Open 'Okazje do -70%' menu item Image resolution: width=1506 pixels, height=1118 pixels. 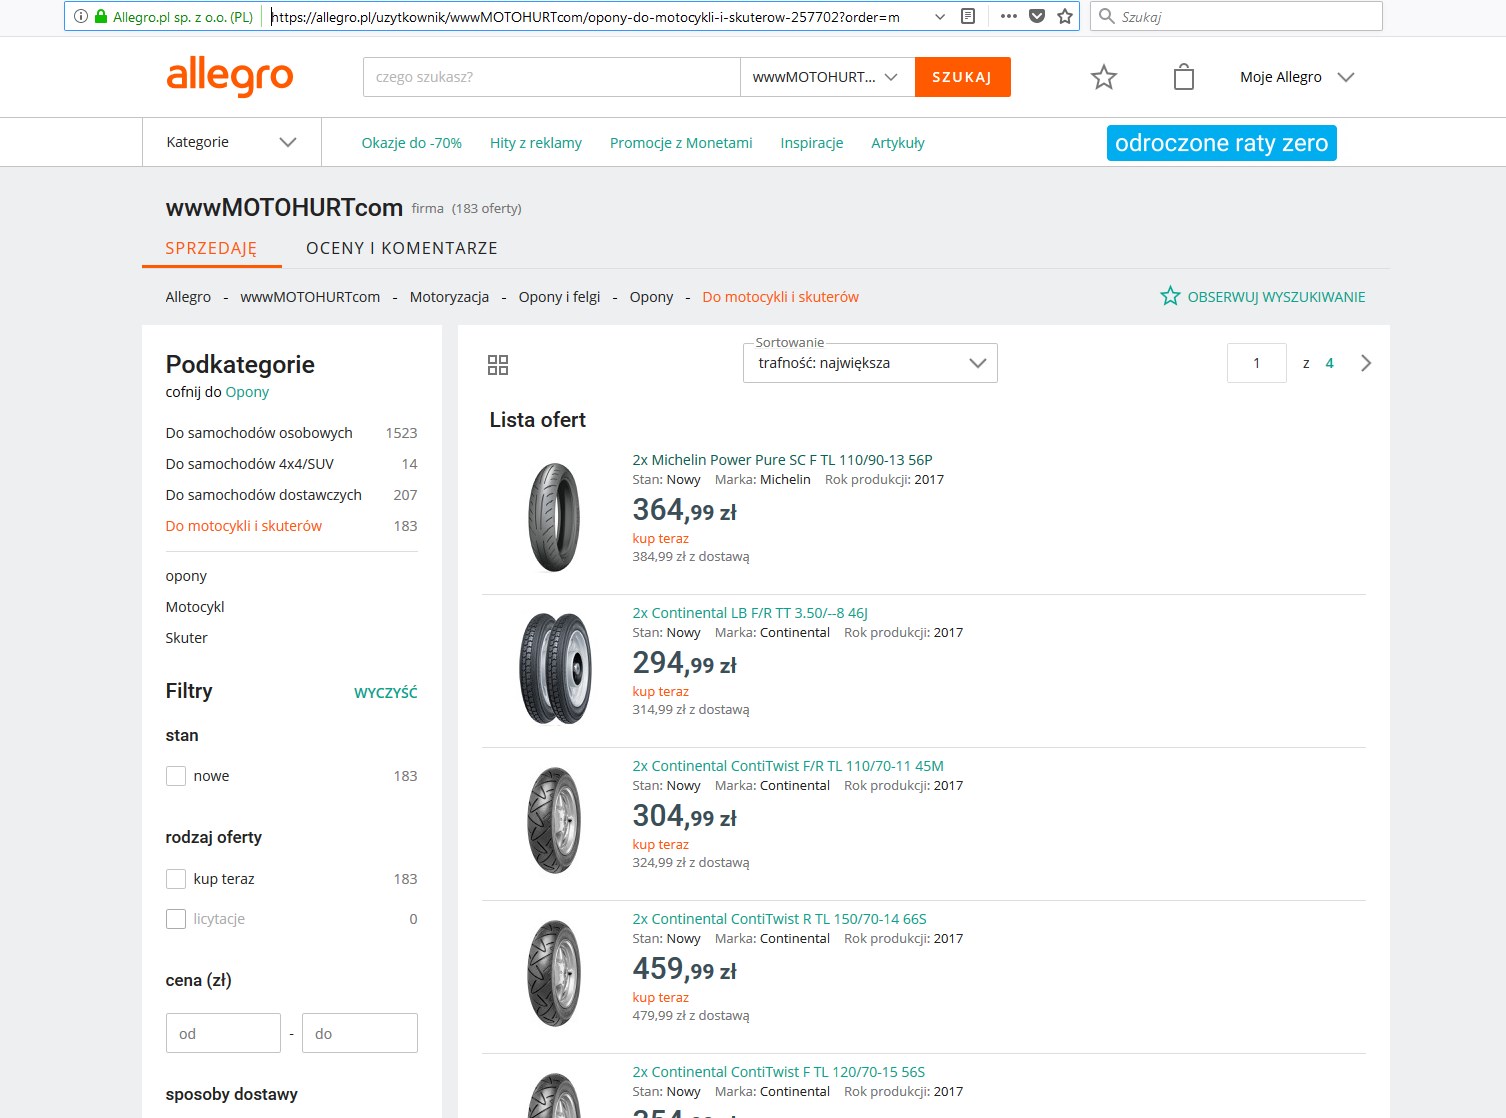411,143
